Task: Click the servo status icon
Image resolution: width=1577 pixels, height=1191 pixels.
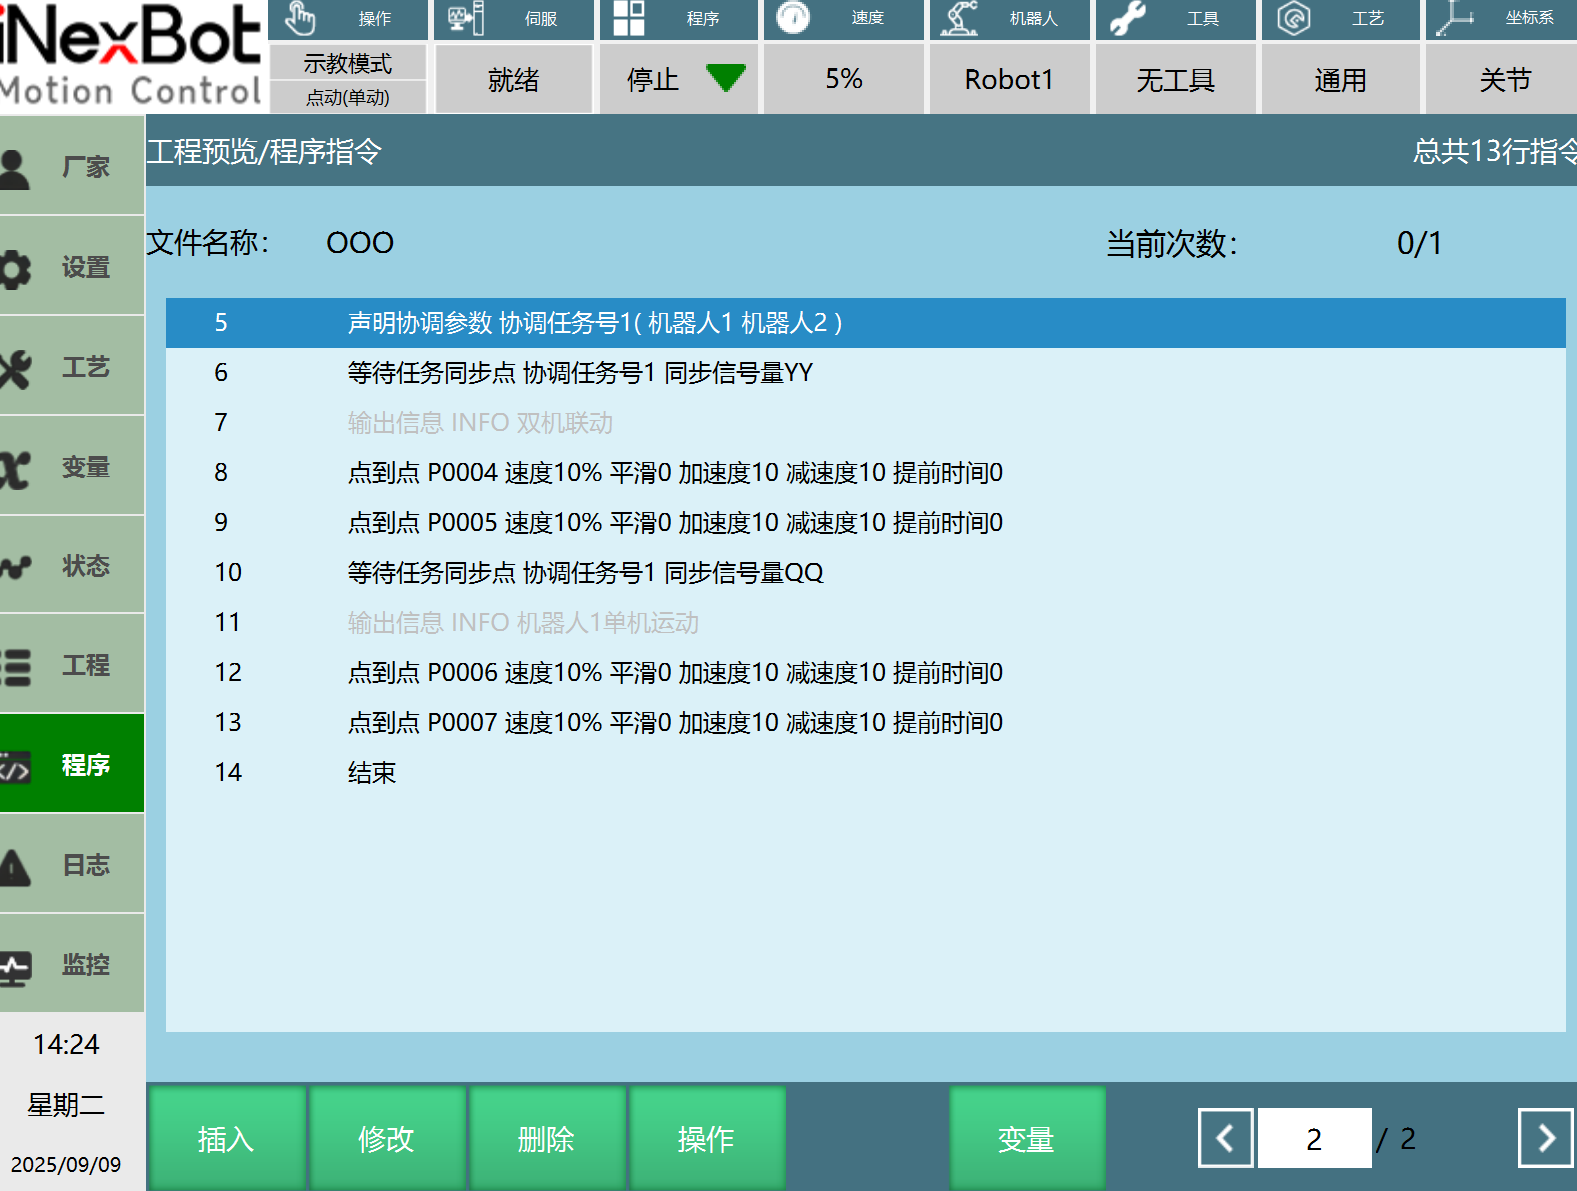Action: pos(465,18)
